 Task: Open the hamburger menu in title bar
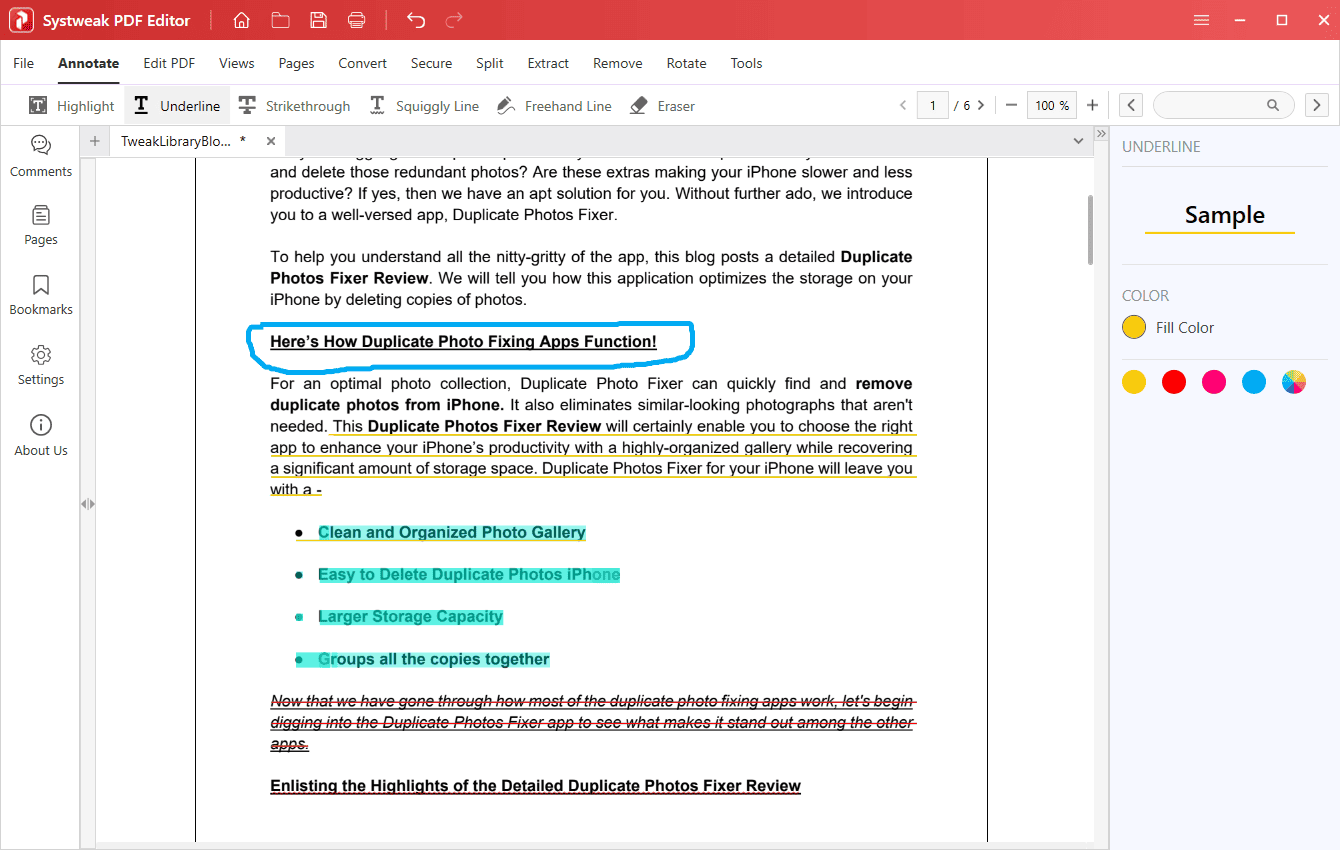pyautogui.click(x=1201, y=20)
